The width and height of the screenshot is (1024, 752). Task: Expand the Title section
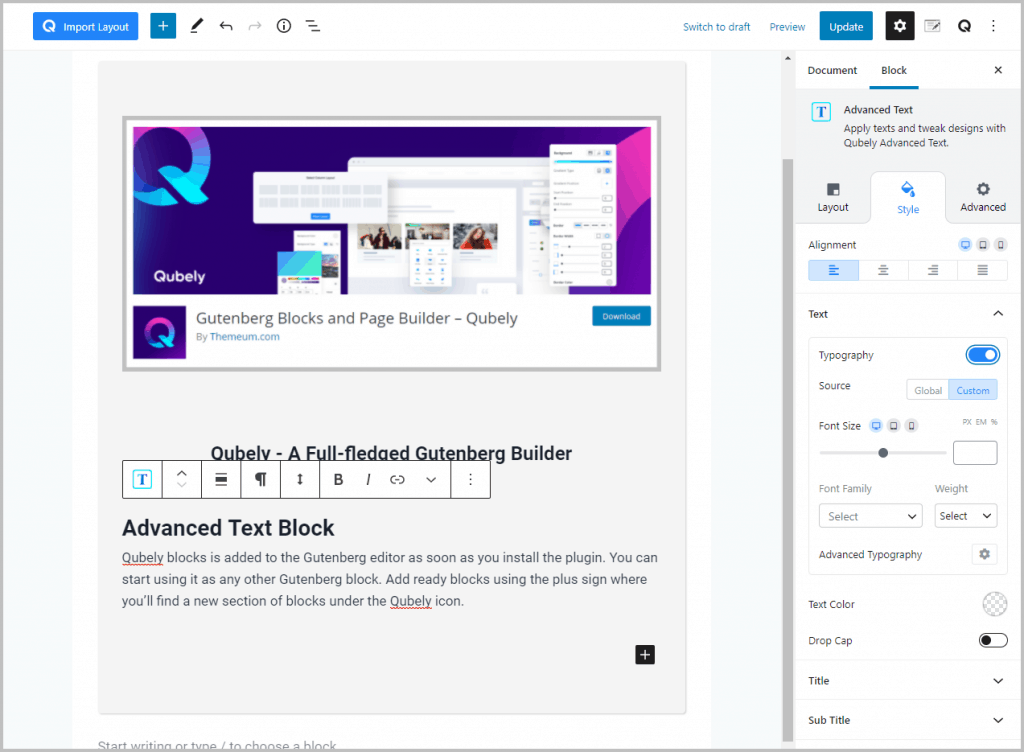pyautogui.click(x=907, y=681)
